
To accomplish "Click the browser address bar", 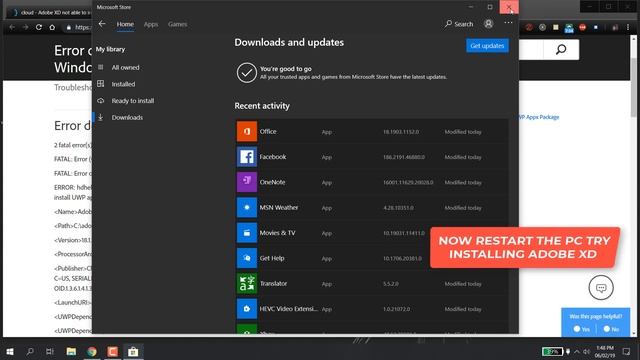I will pos(79,27).
